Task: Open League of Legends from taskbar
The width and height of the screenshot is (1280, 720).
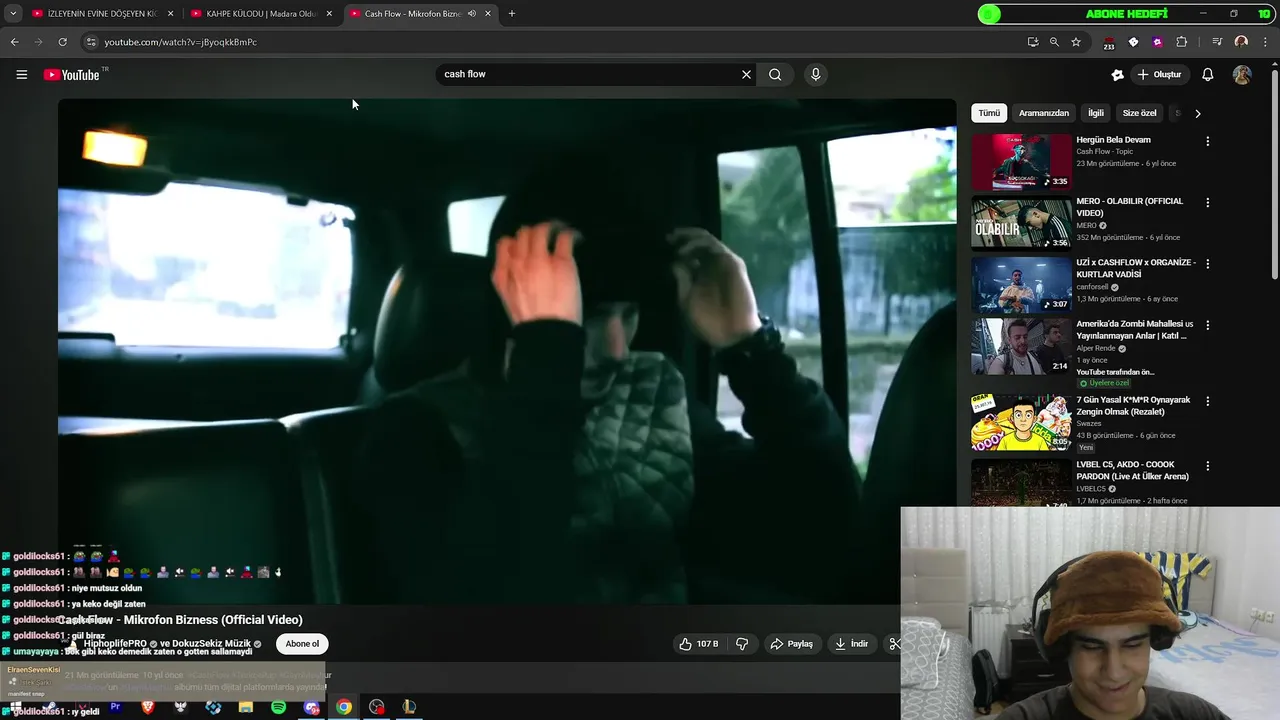Action: [409, 707]
